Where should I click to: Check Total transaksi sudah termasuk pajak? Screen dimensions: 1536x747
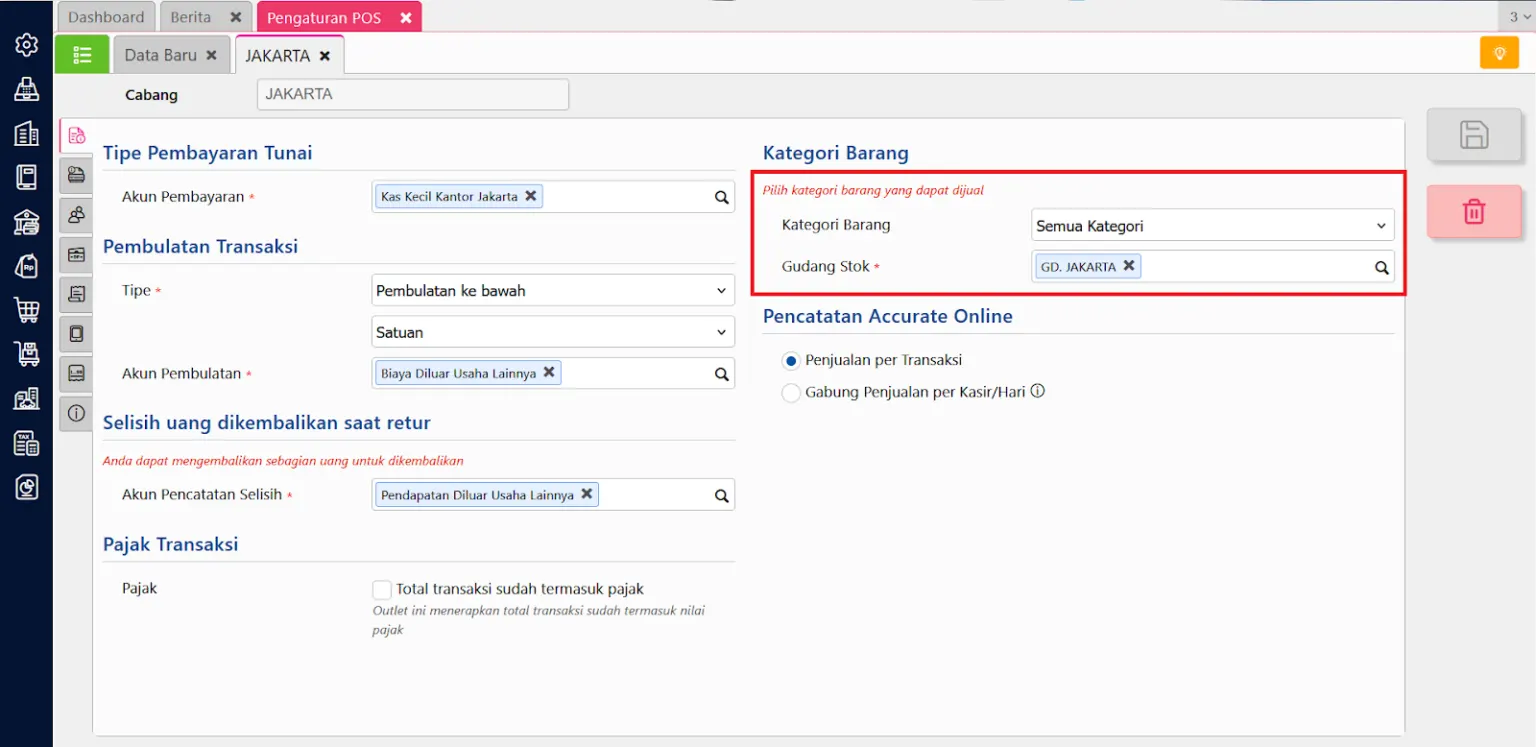point(381,590)
